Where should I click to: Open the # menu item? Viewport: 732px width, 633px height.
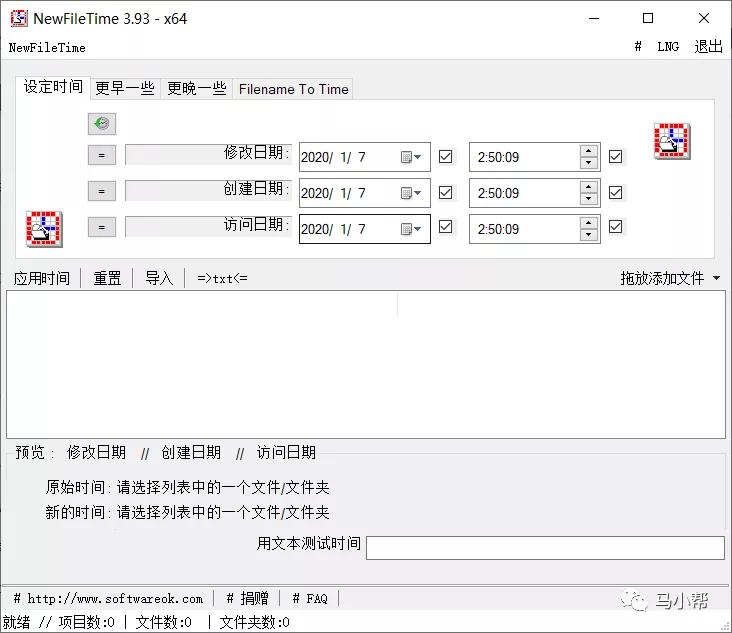tap(638, 47)
